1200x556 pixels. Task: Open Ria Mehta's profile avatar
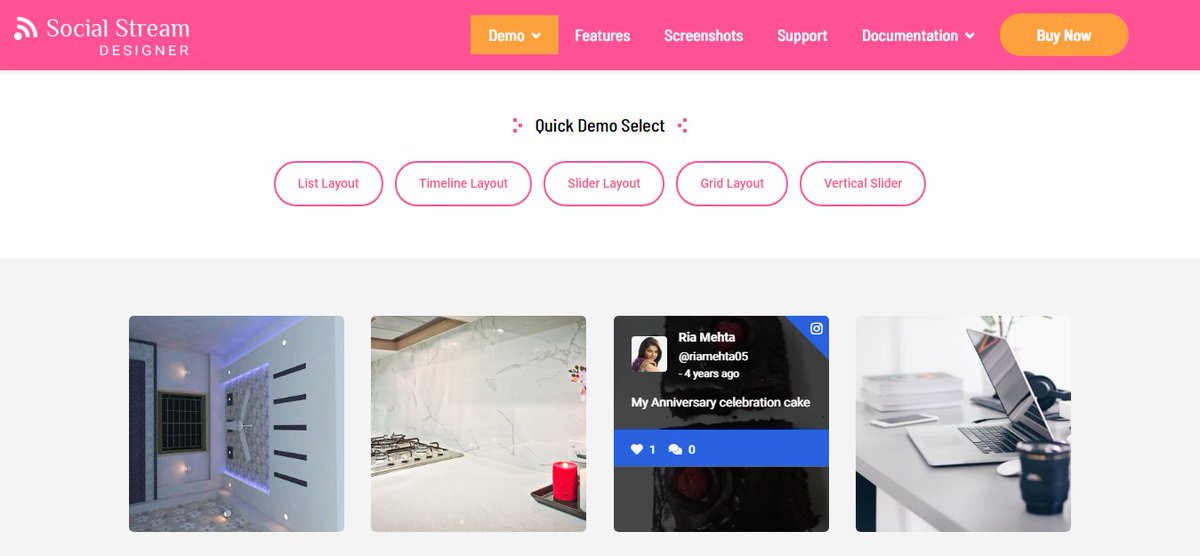[x=649, y=354]
